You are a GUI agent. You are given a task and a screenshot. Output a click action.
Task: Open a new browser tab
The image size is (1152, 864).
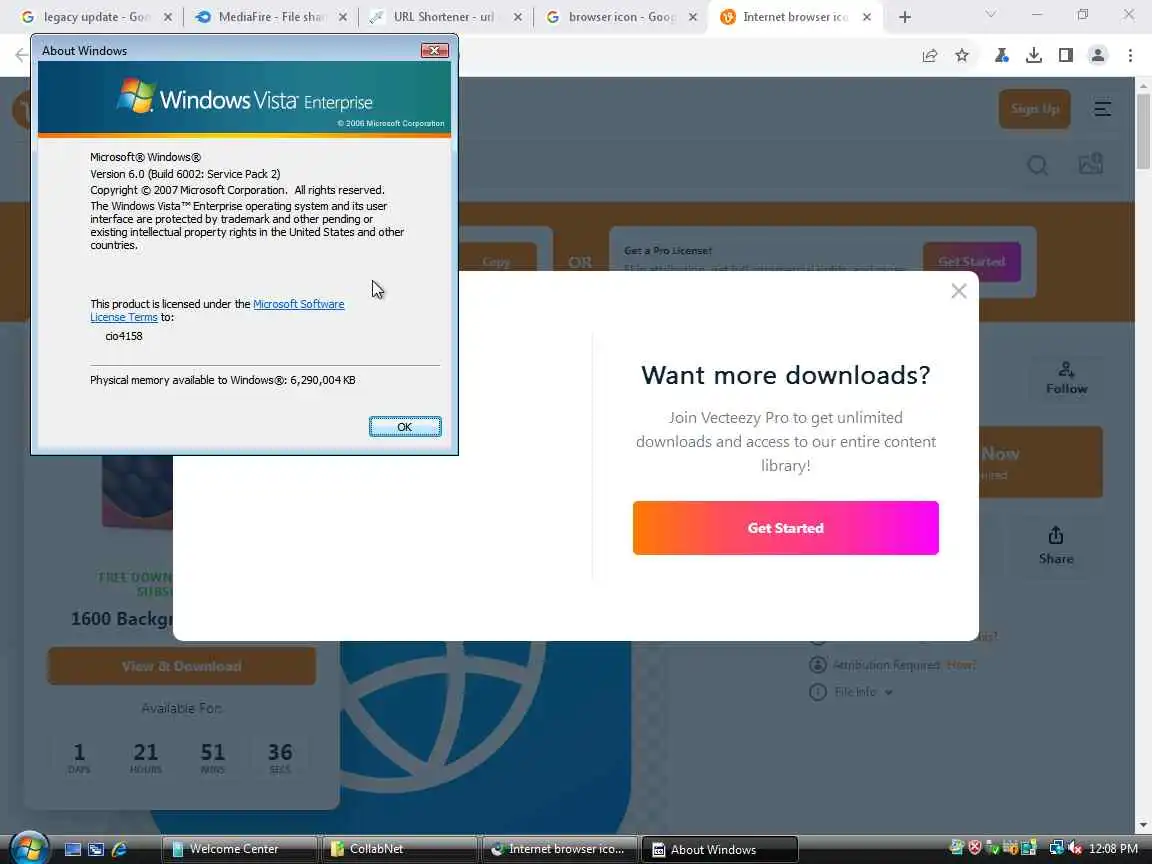click(x=904, y=17)
